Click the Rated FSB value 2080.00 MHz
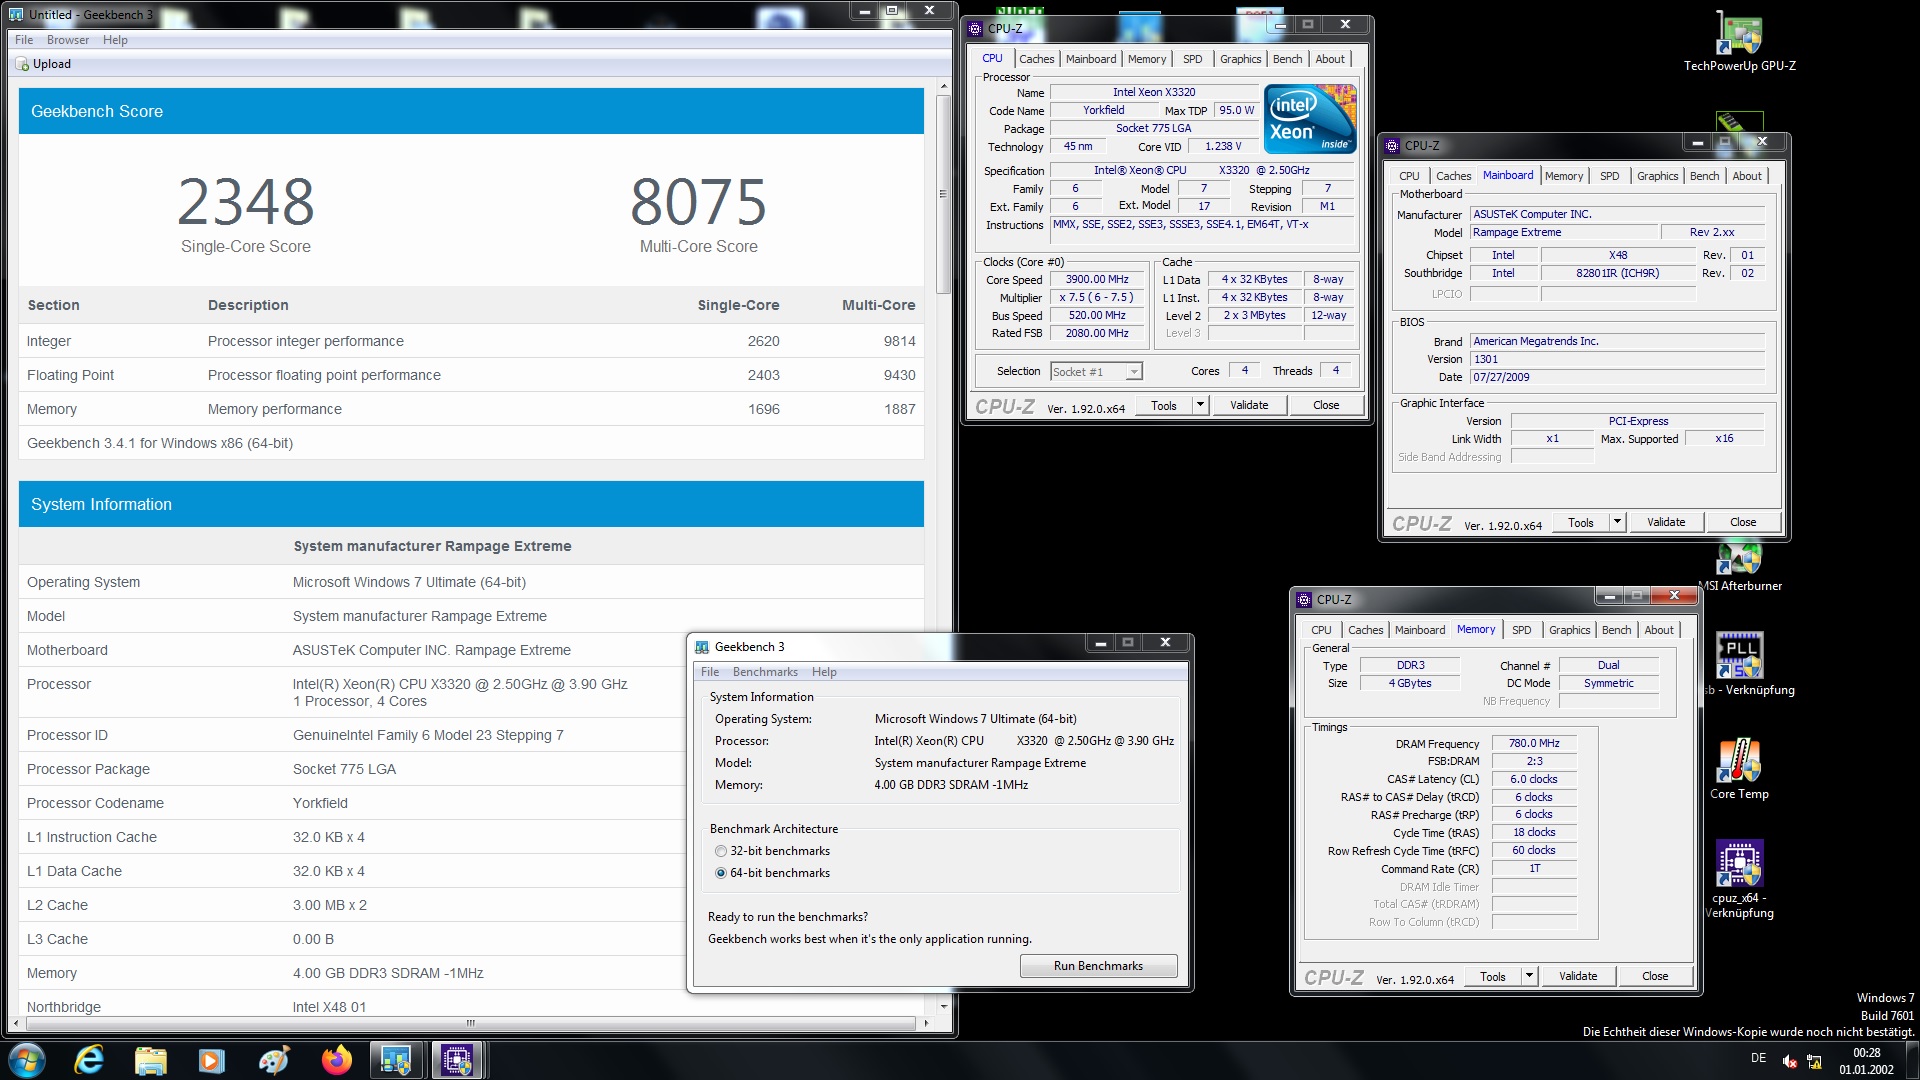The width and height of the screenshot is (1920, 1080). (x=1096, y=334)
